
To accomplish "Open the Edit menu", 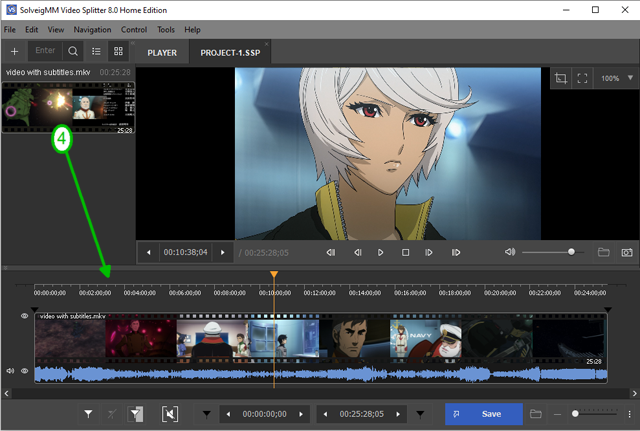I will pyautogui.click(x=31, y=29).
